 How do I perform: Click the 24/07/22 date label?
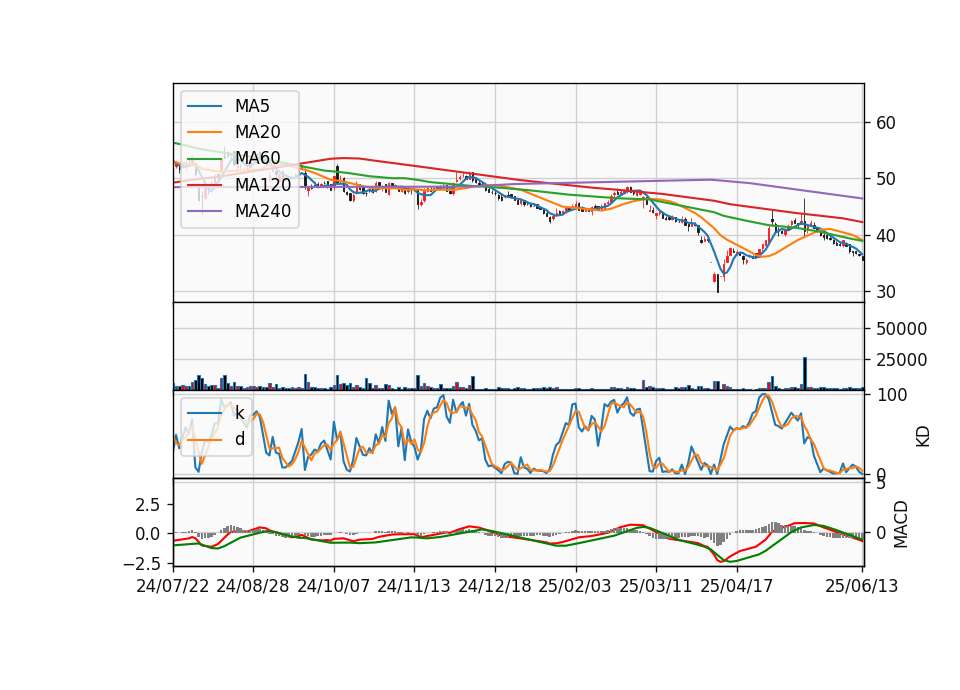tap(173, 586)
